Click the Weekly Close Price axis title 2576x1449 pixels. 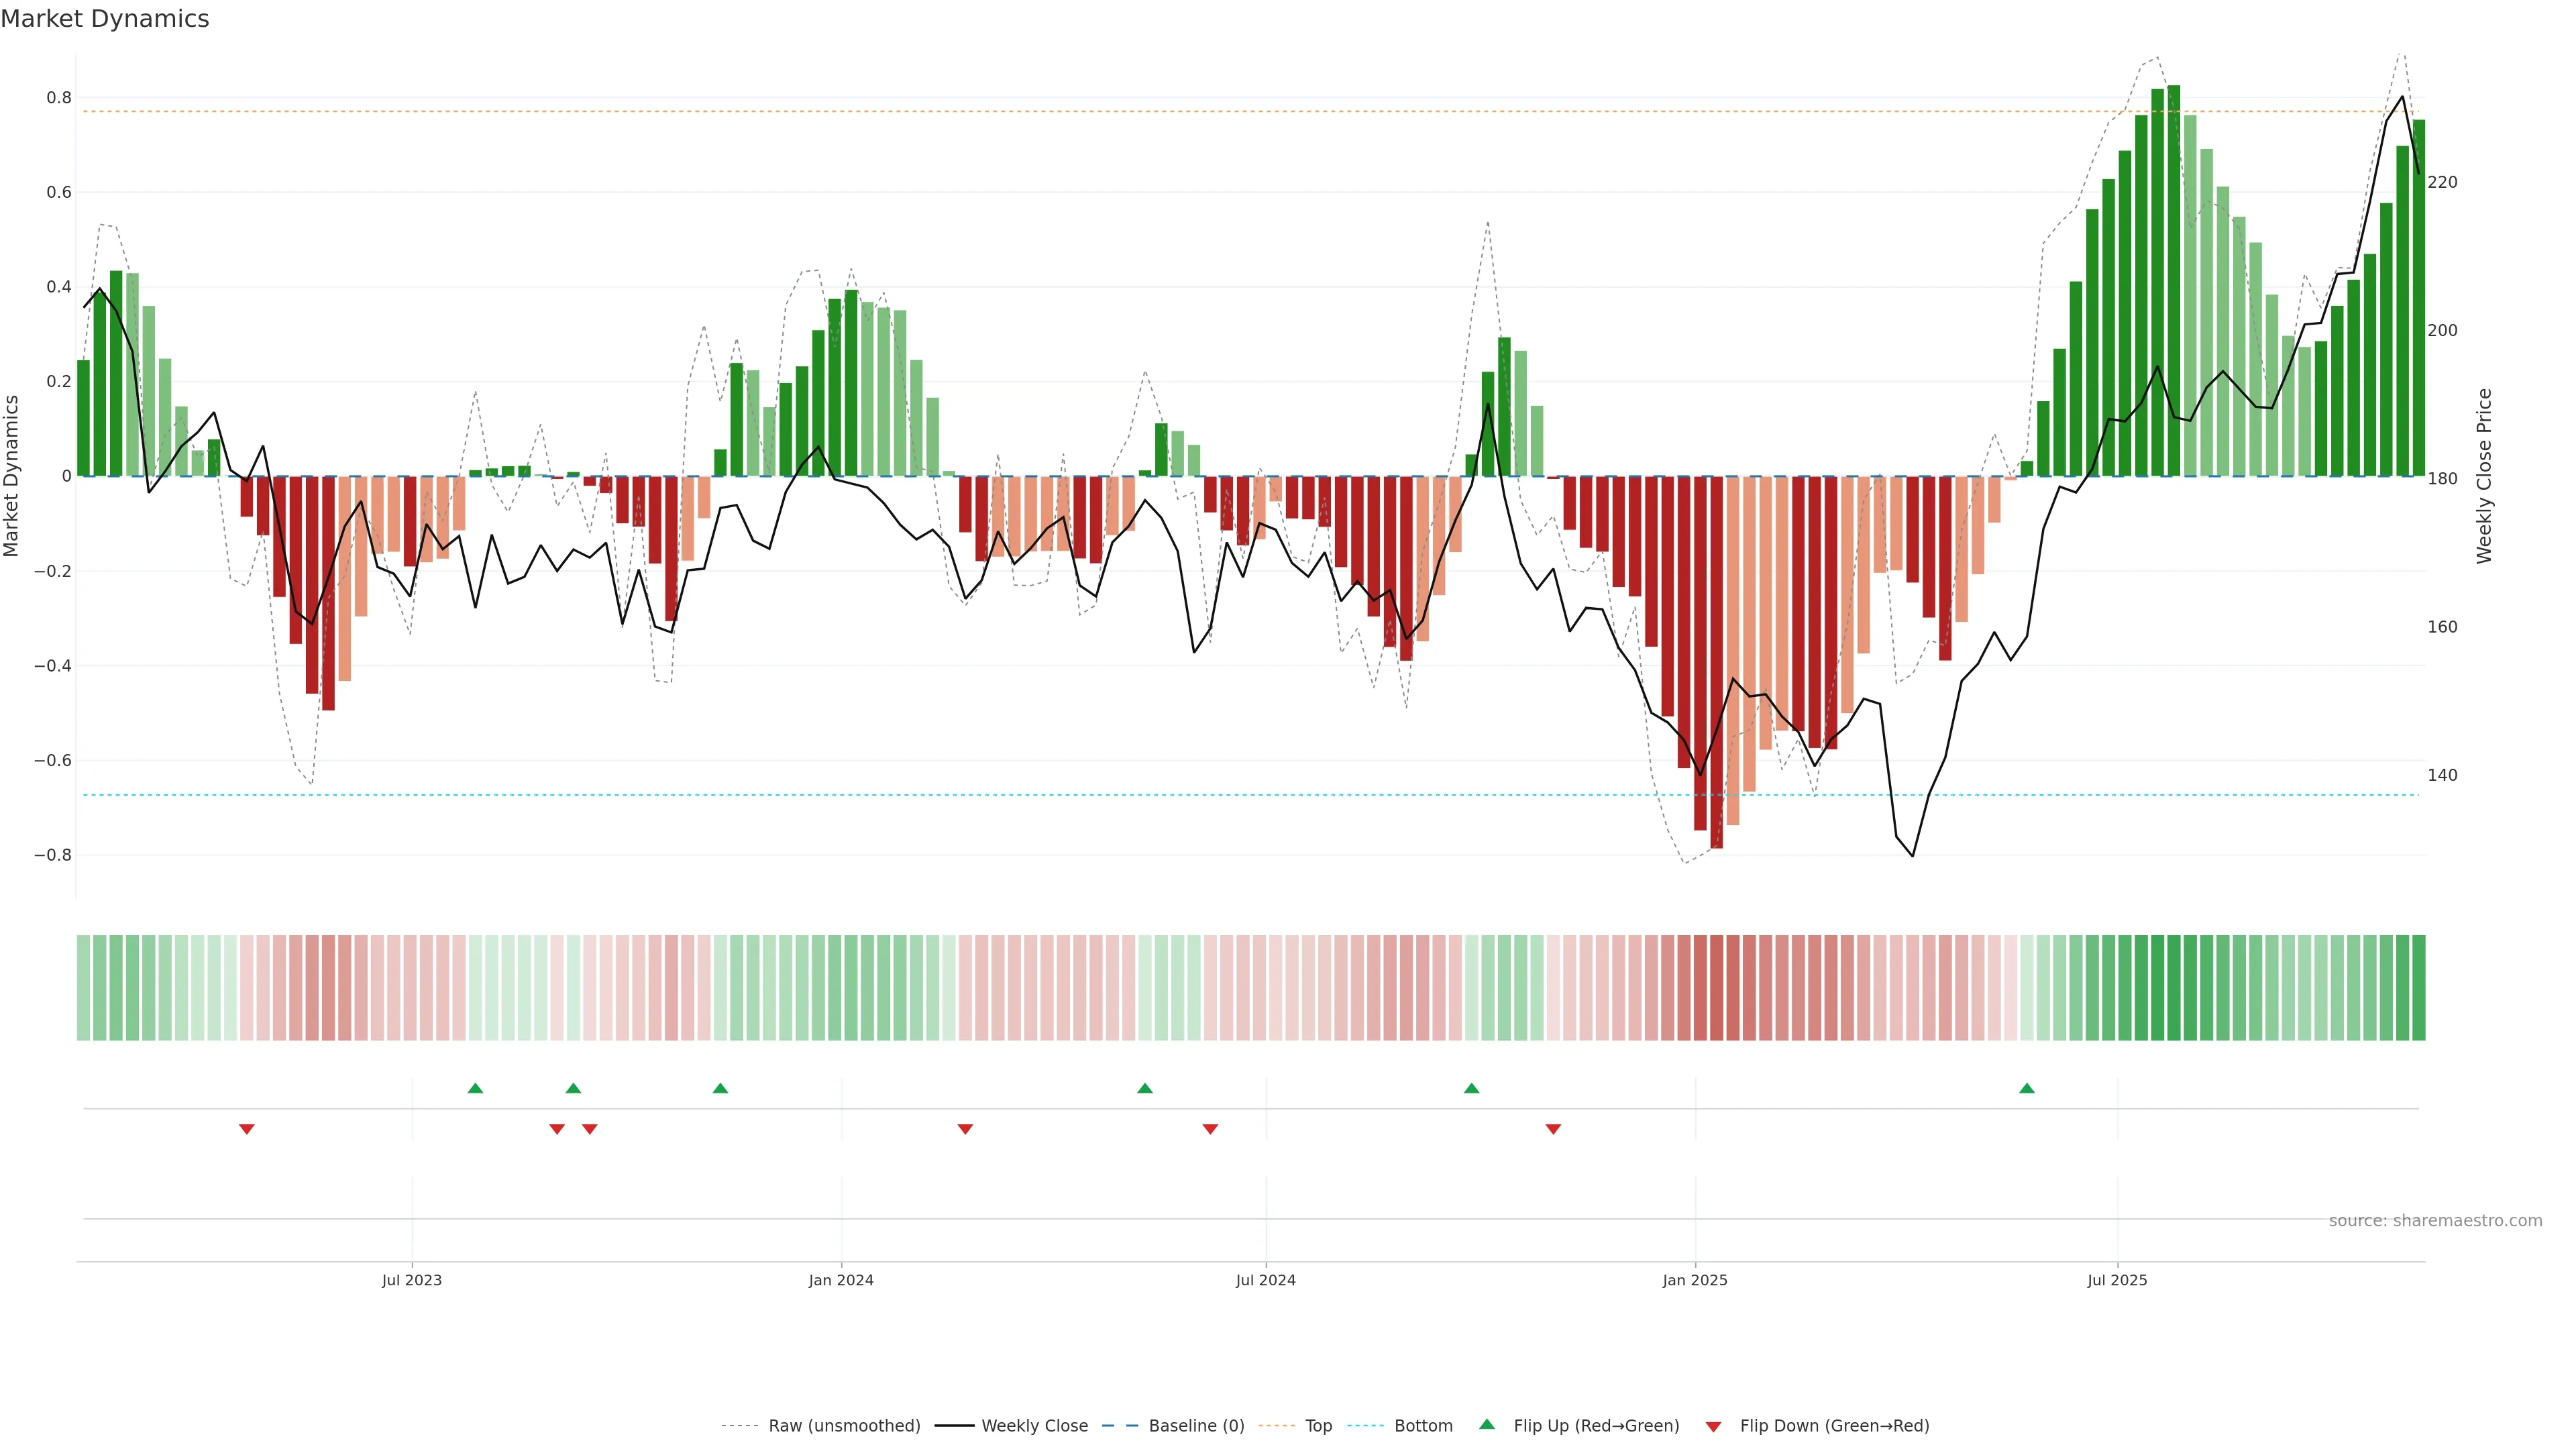point(2484,476)
